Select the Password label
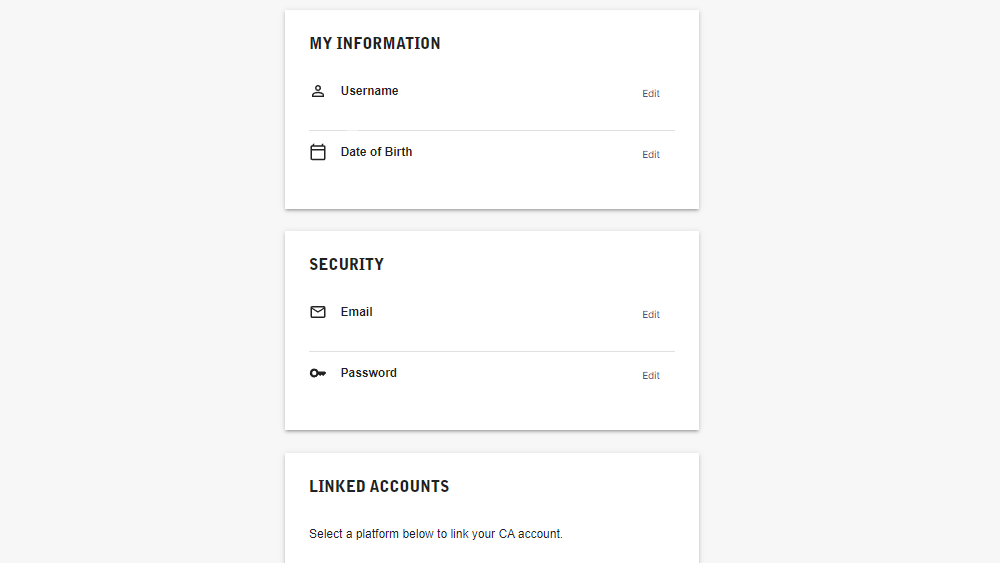The height and width of the screenshot is (563, 1000). pyautogui.click(x=369, y=373)
